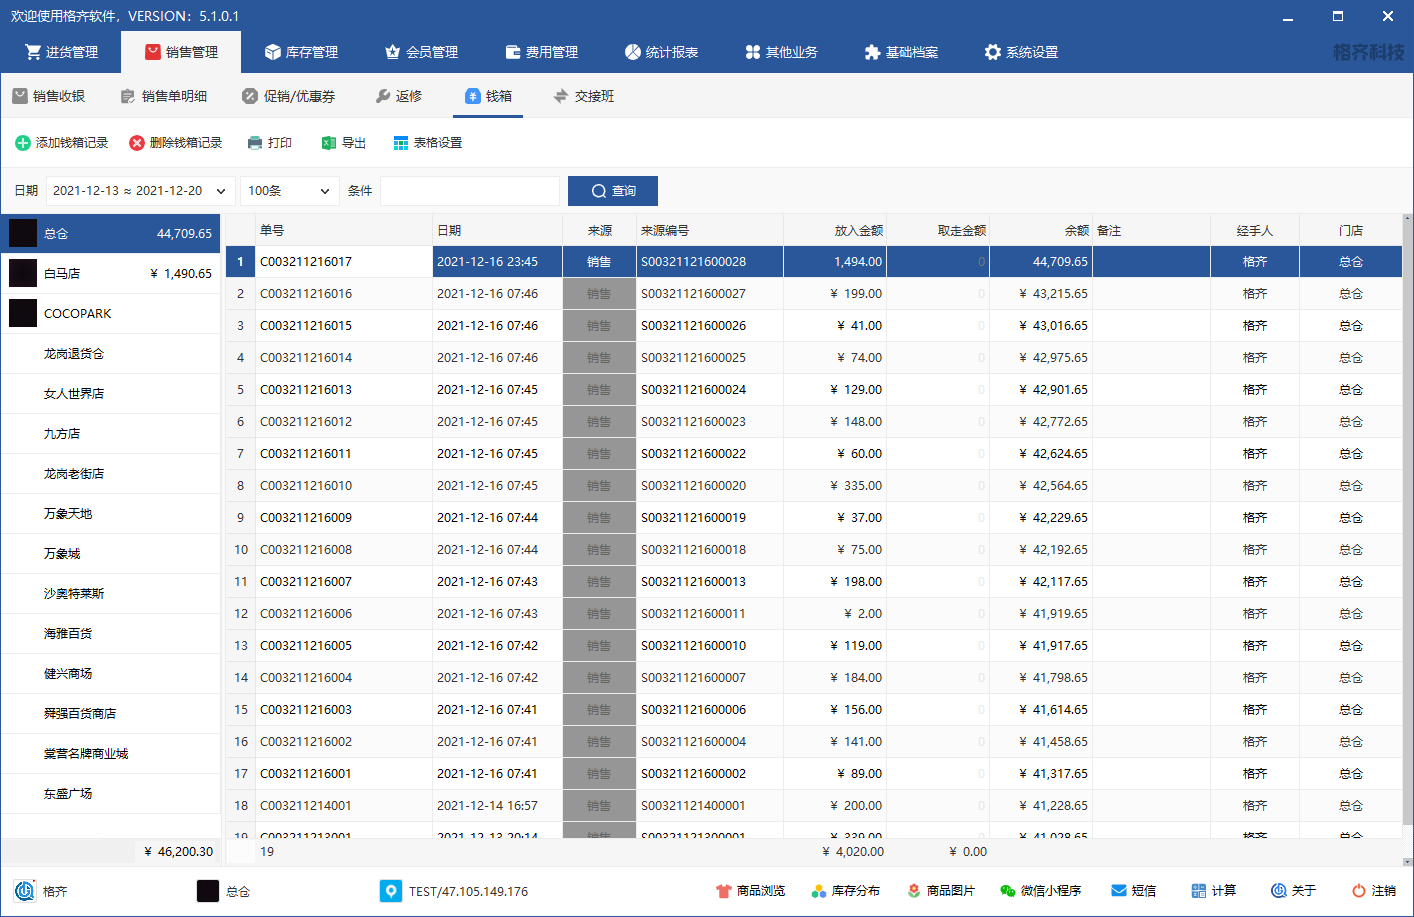Open 交接班 shift handover sub-tab
Viewport: 1414px width, 917px height.
pyautogui.click(x=583, y=96)
